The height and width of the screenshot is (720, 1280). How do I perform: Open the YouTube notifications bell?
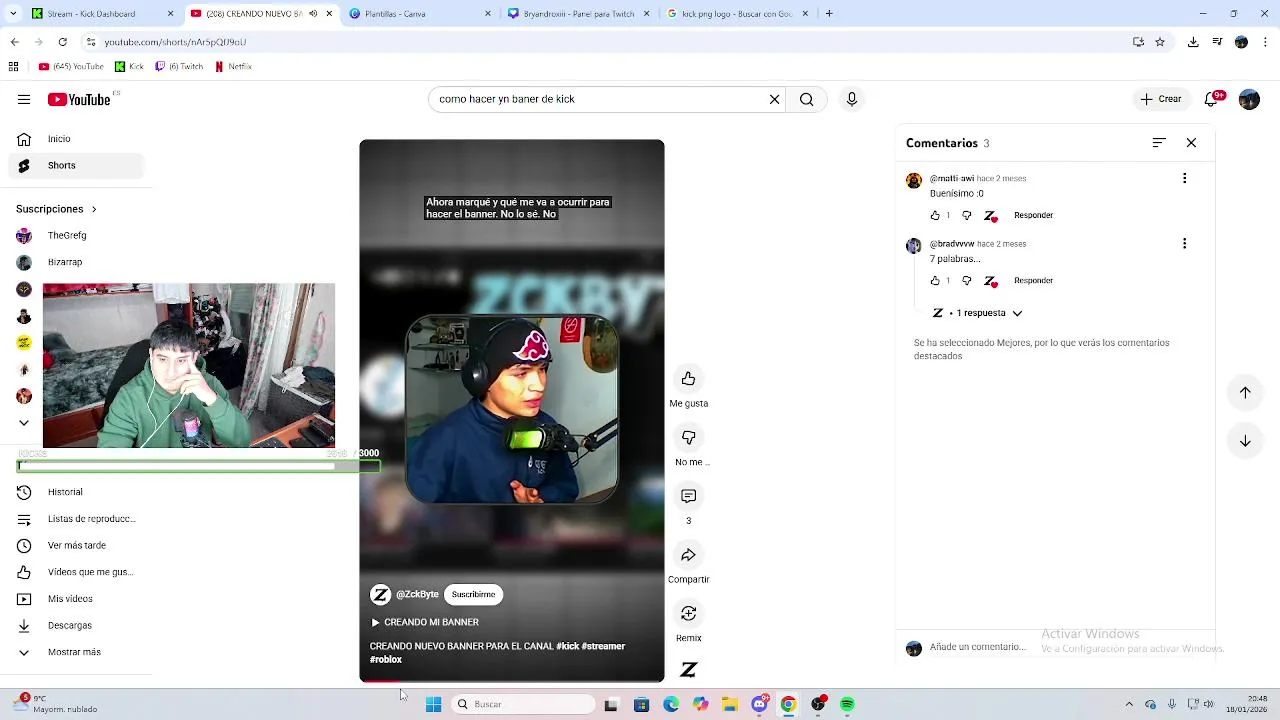(x=1212, y=99)
